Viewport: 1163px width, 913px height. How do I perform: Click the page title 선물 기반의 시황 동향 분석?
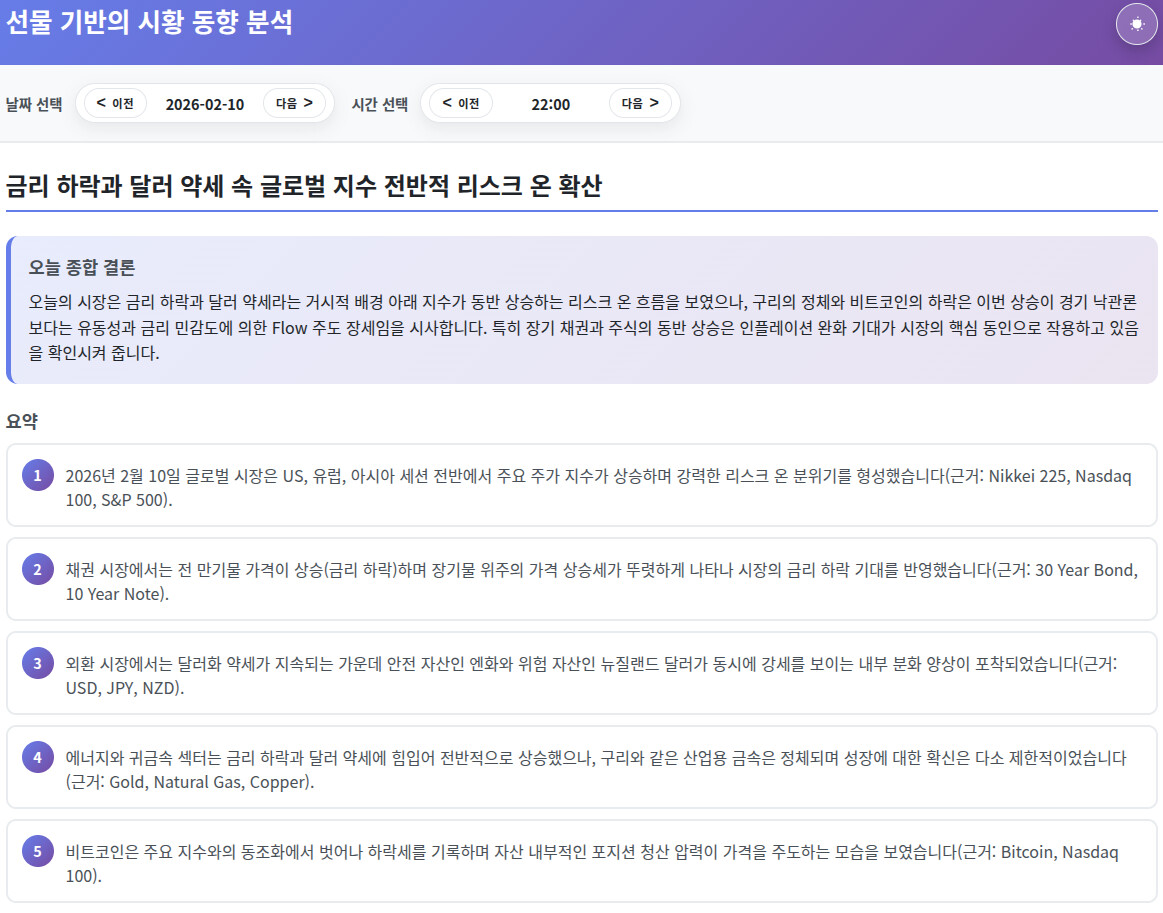150,23
